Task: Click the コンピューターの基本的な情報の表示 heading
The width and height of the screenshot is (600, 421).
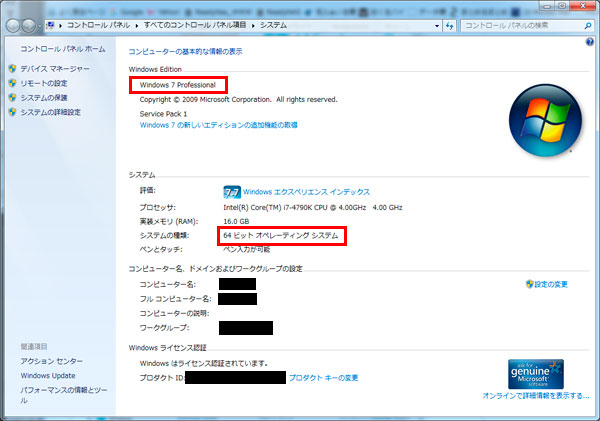Action: tap(186, 52)
